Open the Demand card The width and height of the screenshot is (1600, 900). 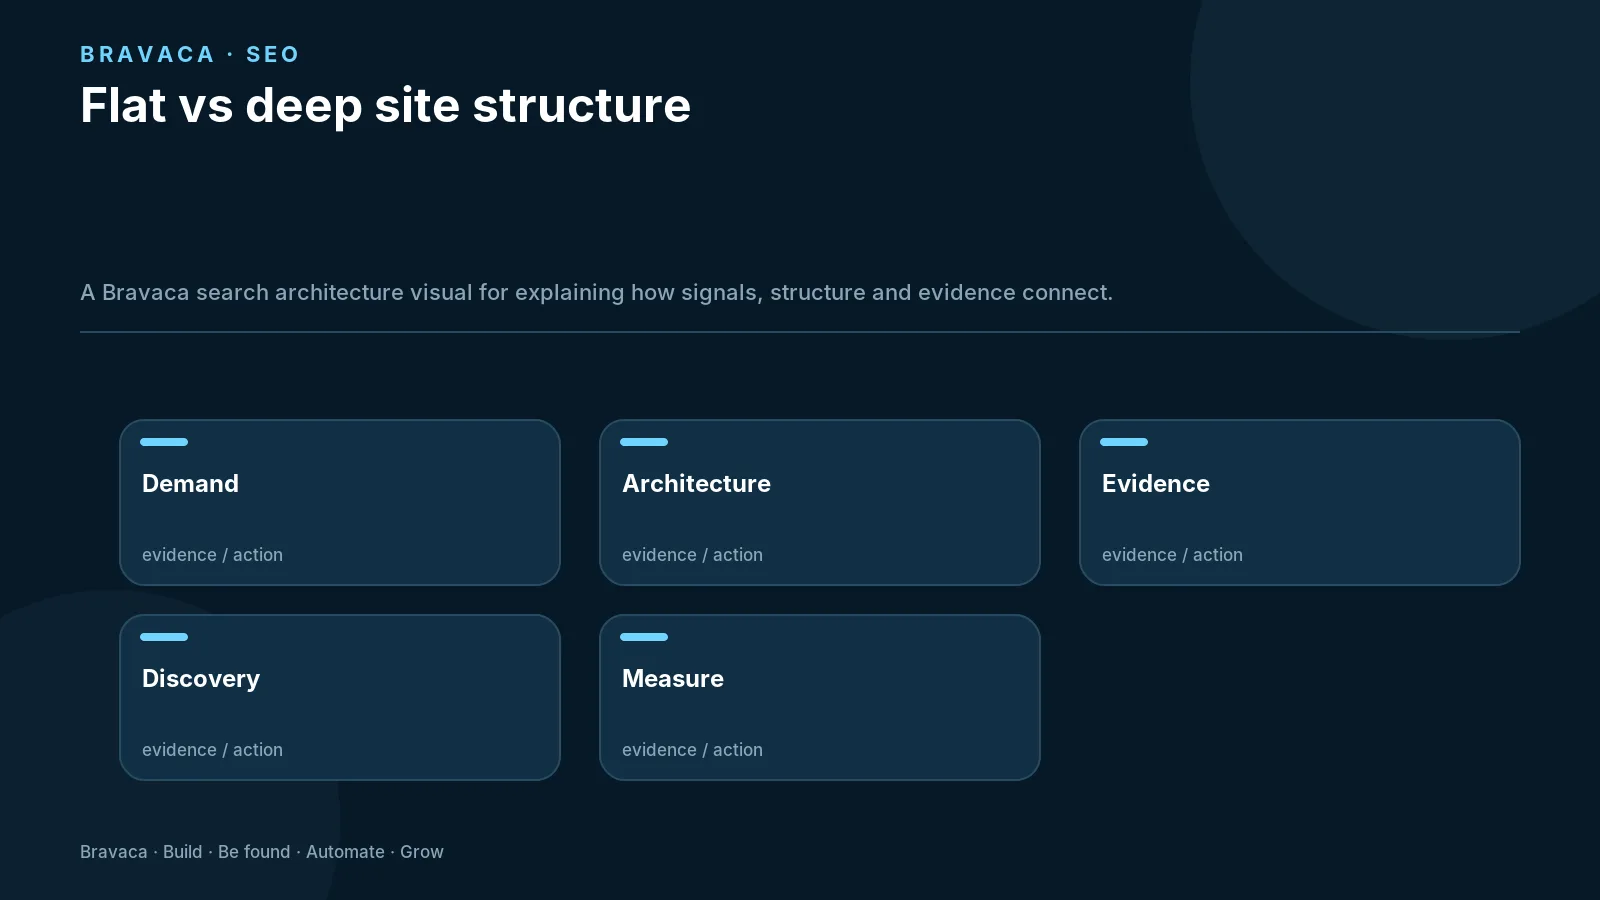(340, 502)
